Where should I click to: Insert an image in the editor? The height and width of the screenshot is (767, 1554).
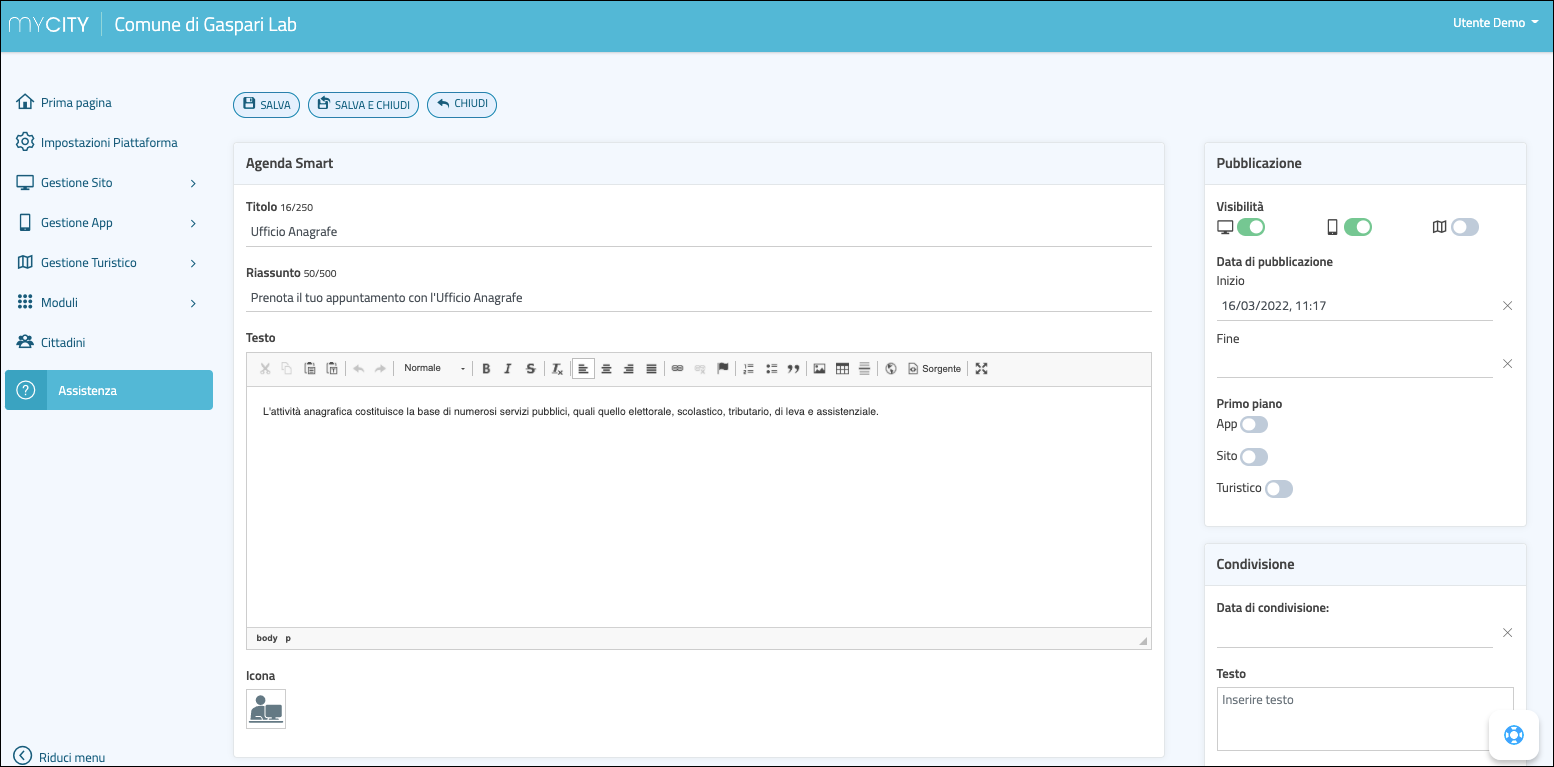tap(820, 369)
